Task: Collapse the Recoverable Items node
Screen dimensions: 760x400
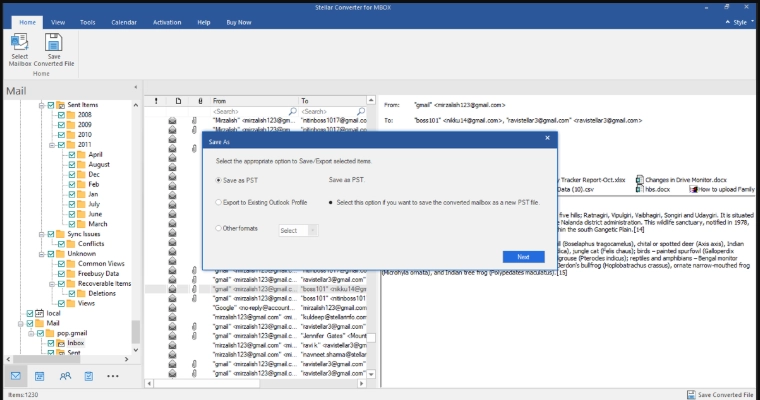Action: 52,284
